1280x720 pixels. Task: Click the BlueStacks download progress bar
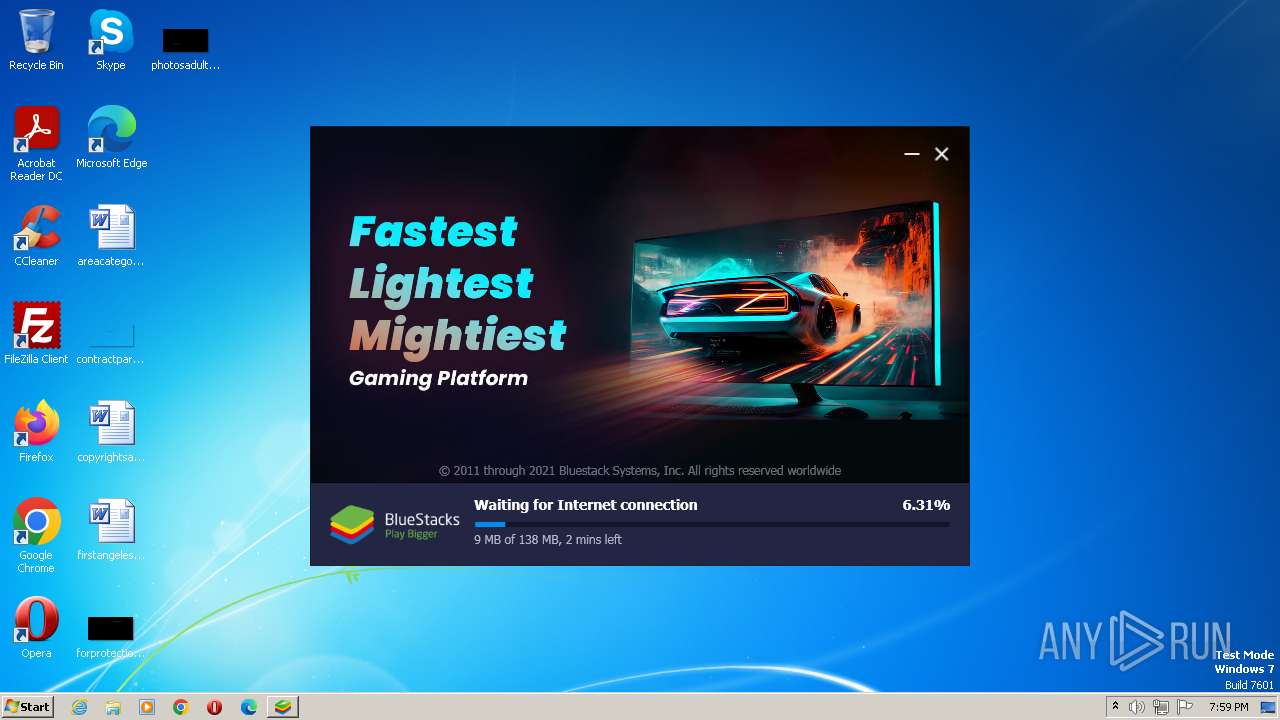(x=712, y=524)
